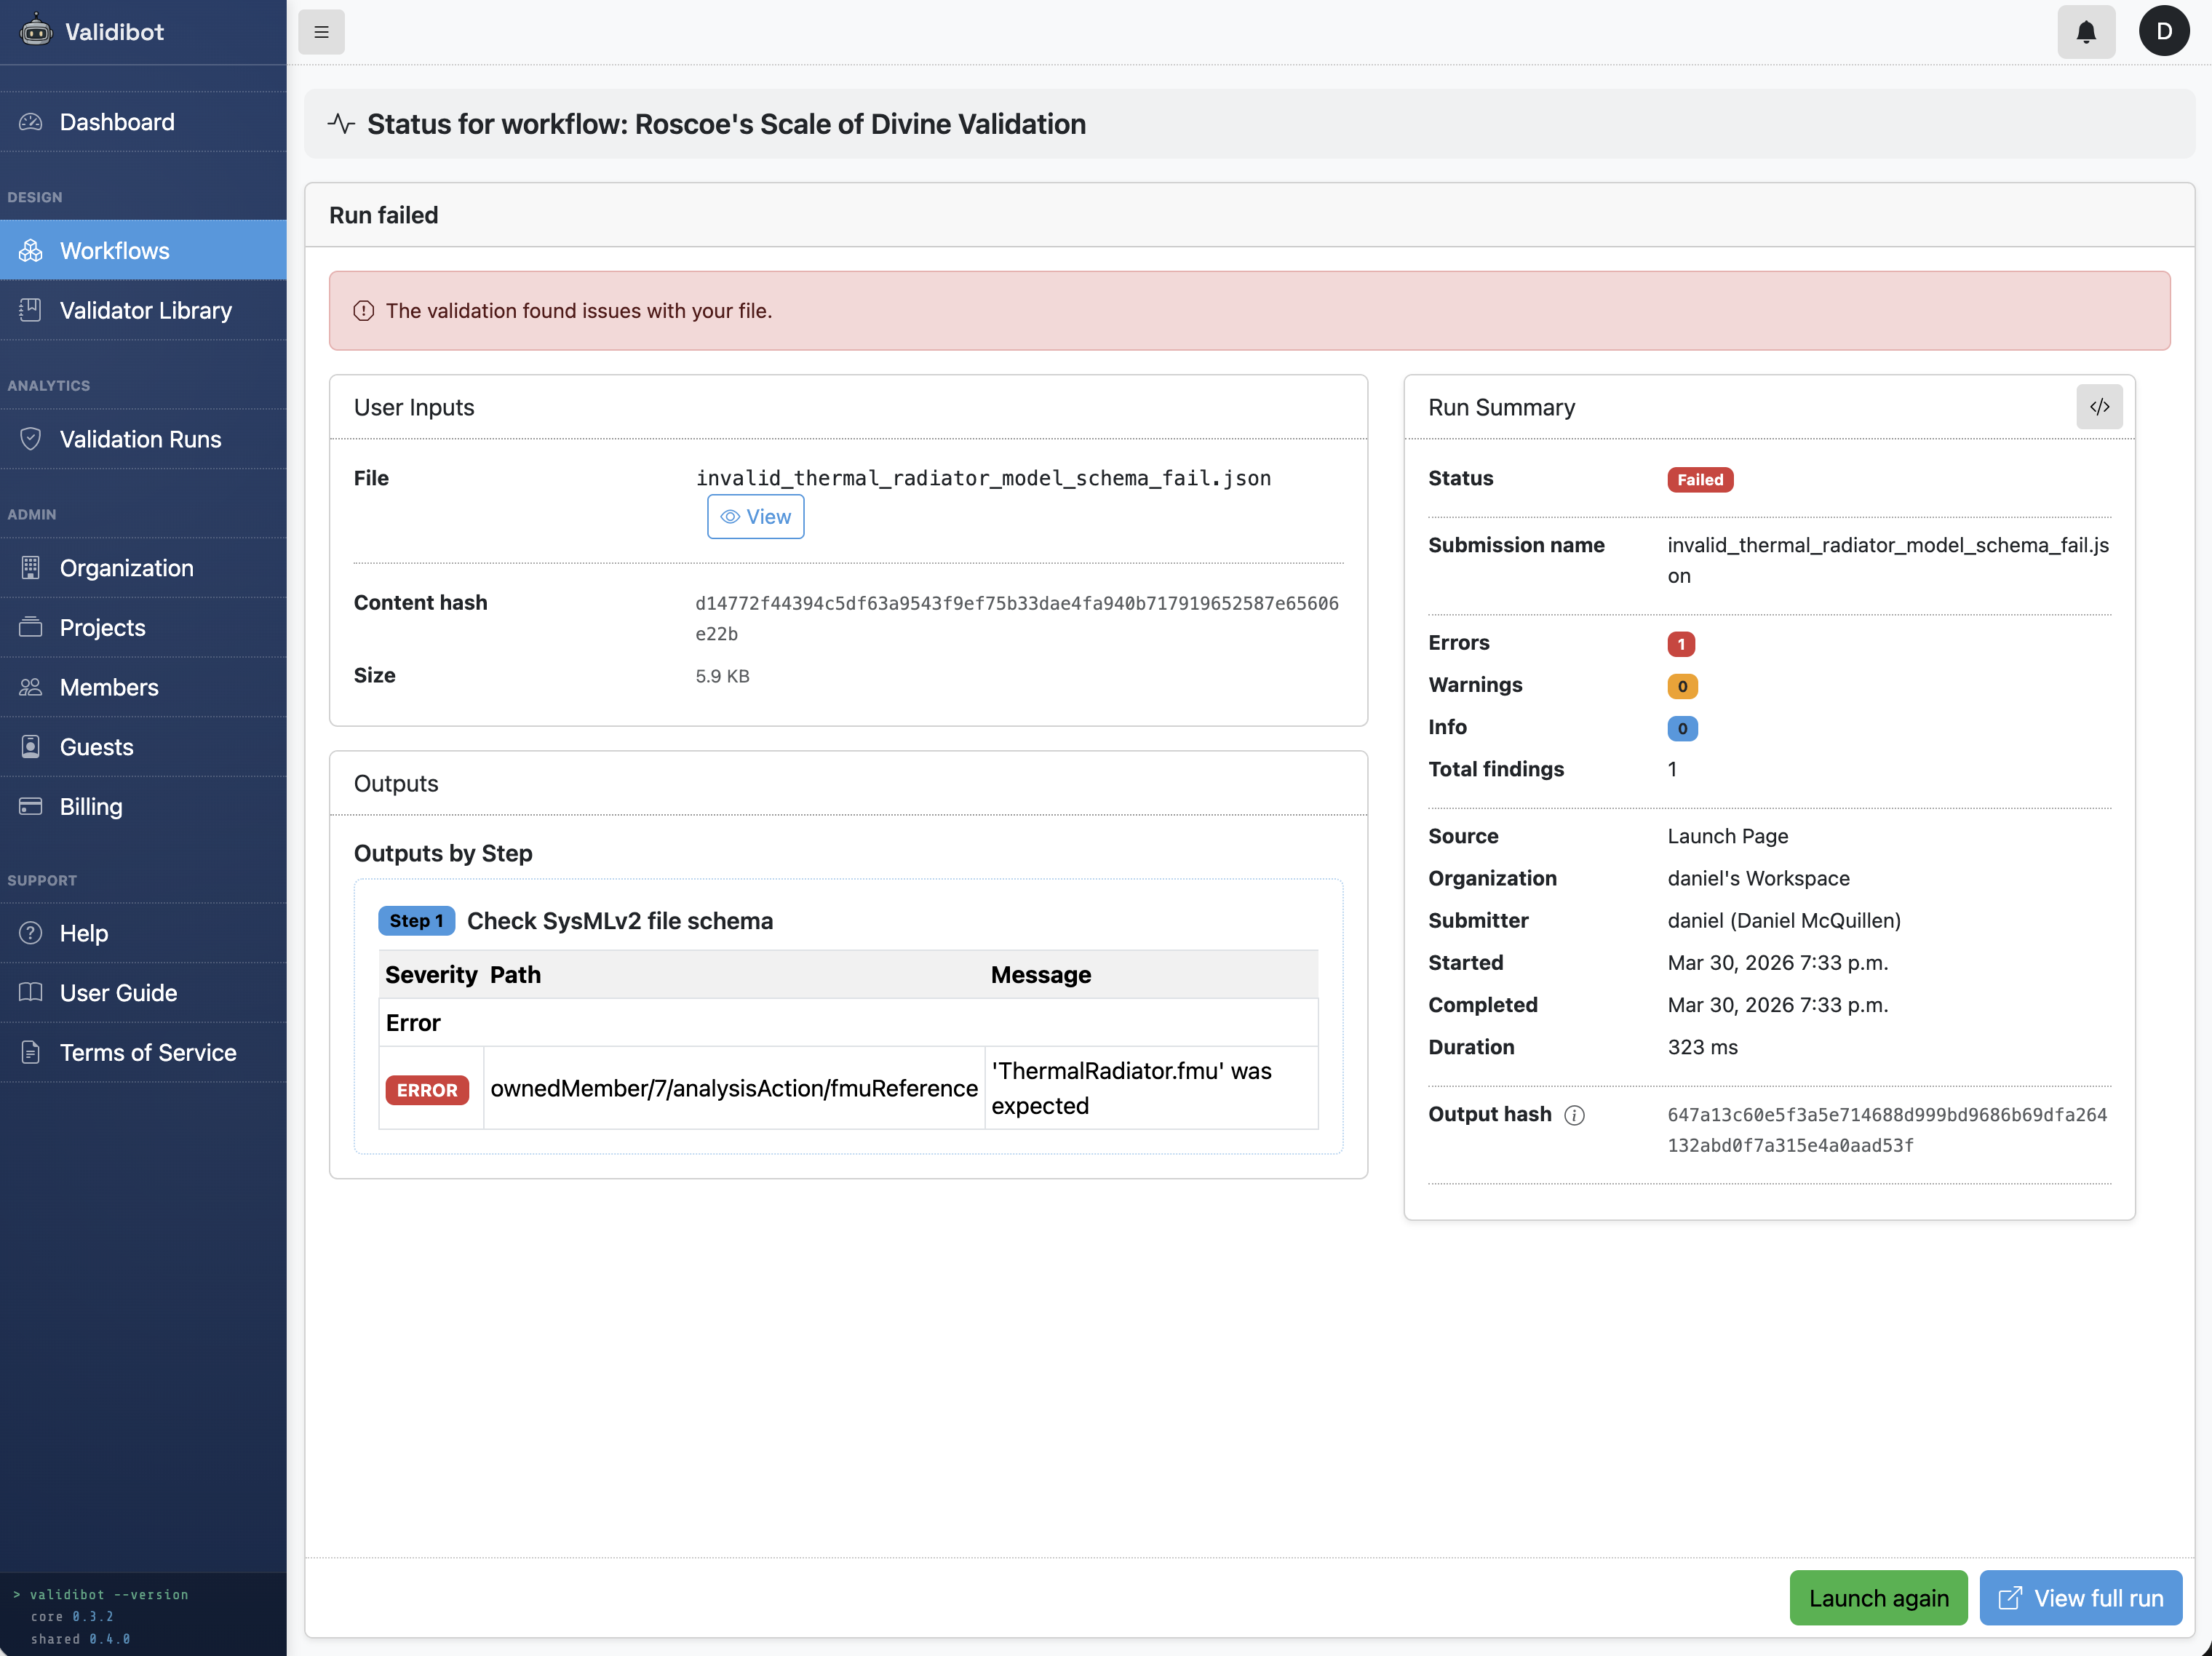Image resolution: width=2212 pixels, height=1656 pixels.
Task: Go to the Organization admin page
Action: [x=126, y=568]
